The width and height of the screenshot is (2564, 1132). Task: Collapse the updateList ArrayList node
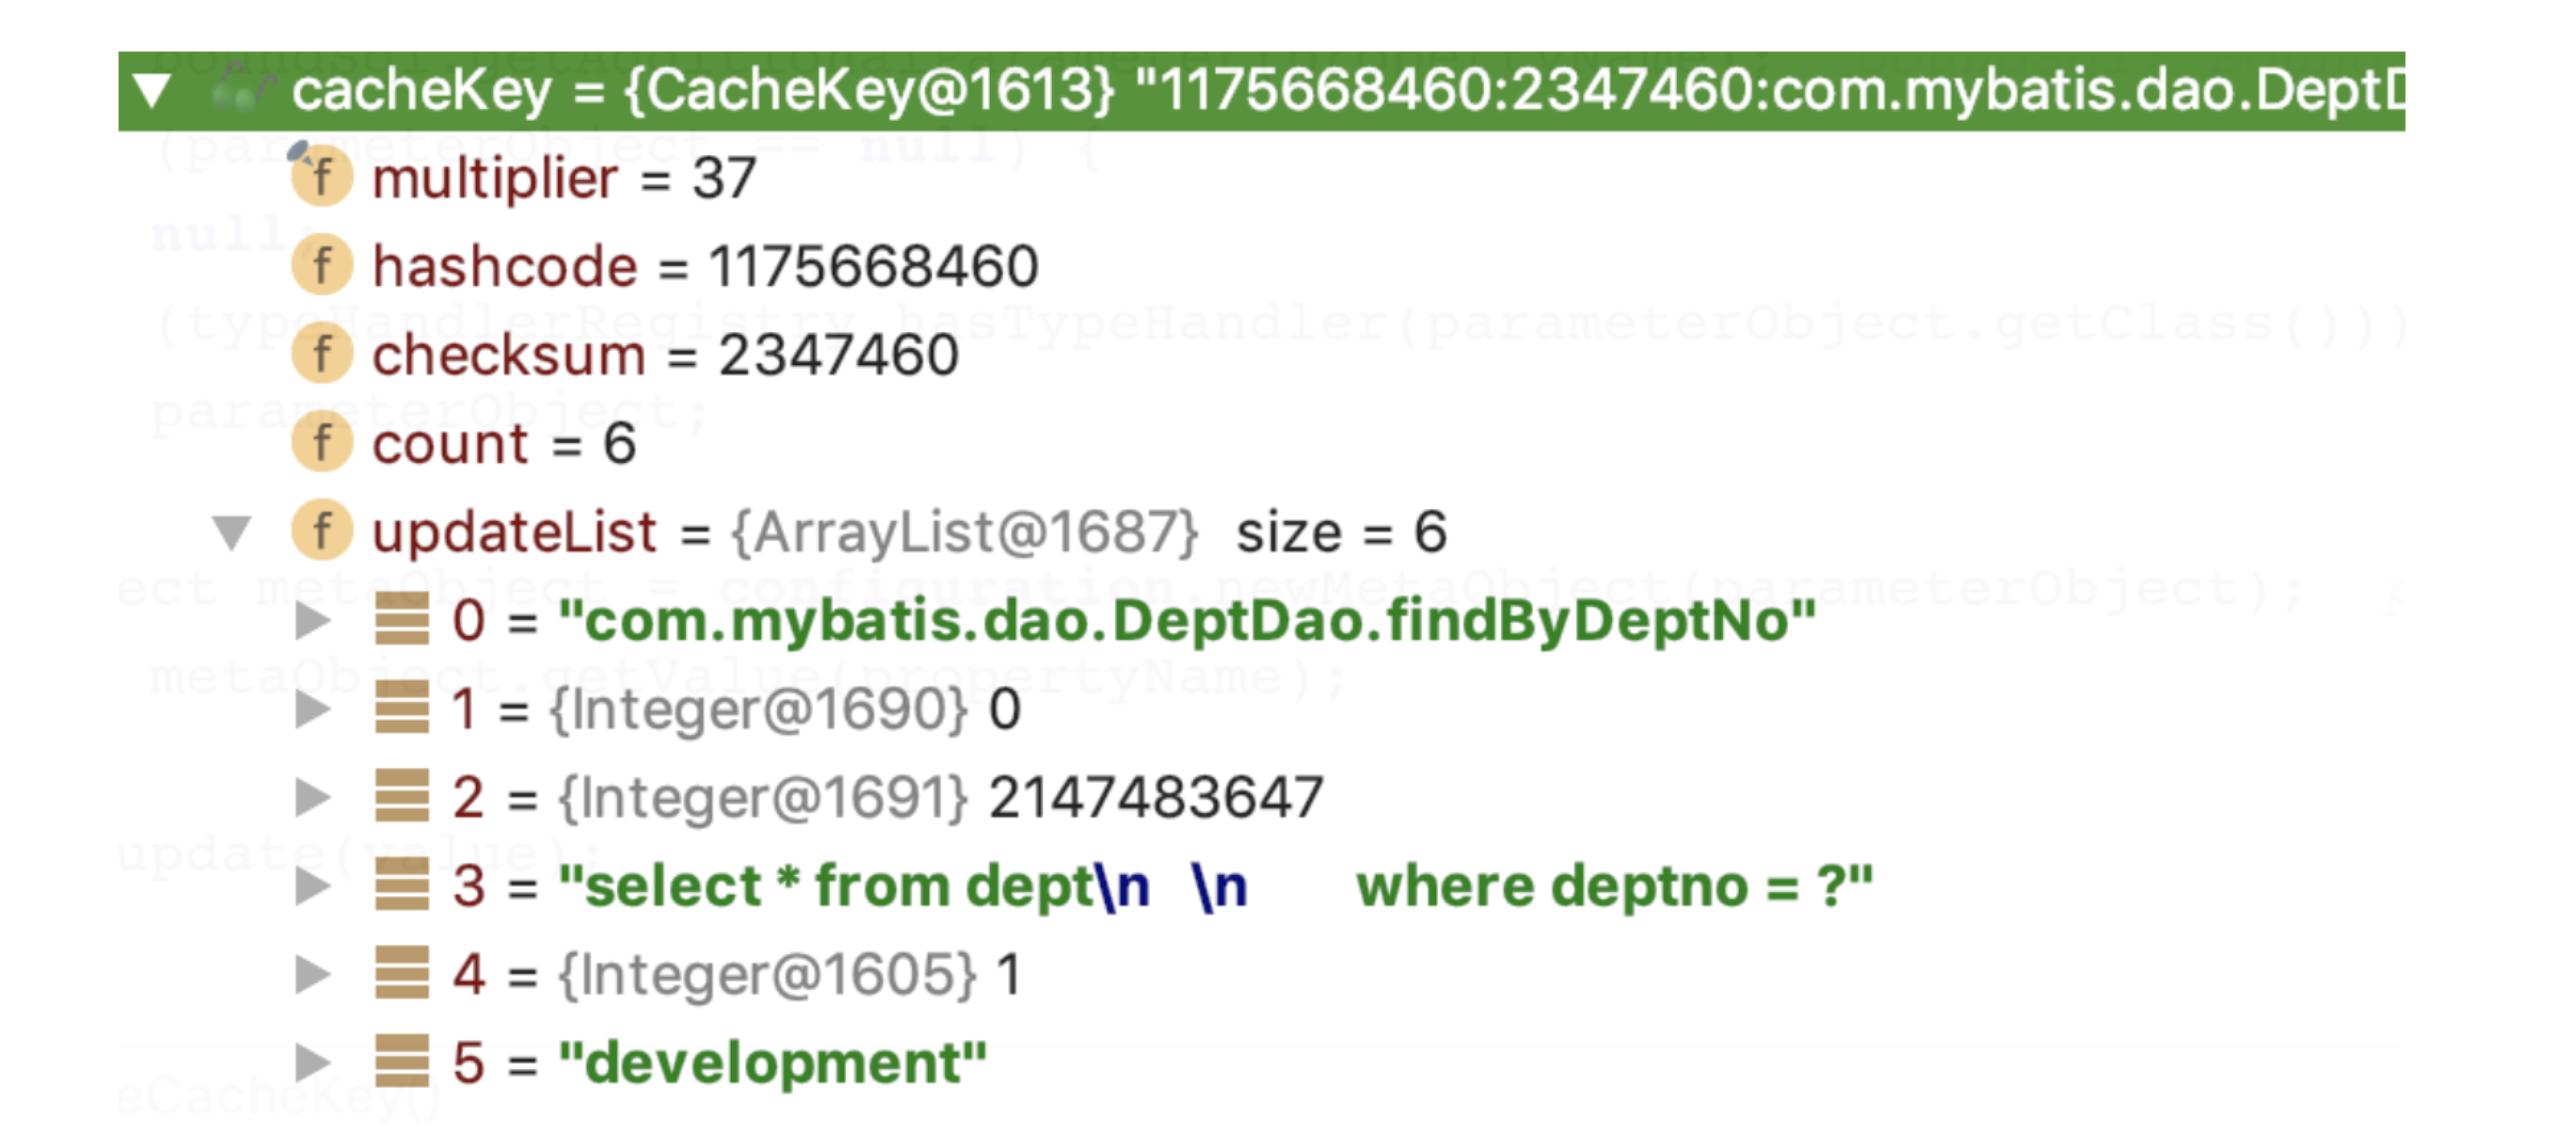pos(232,532)
